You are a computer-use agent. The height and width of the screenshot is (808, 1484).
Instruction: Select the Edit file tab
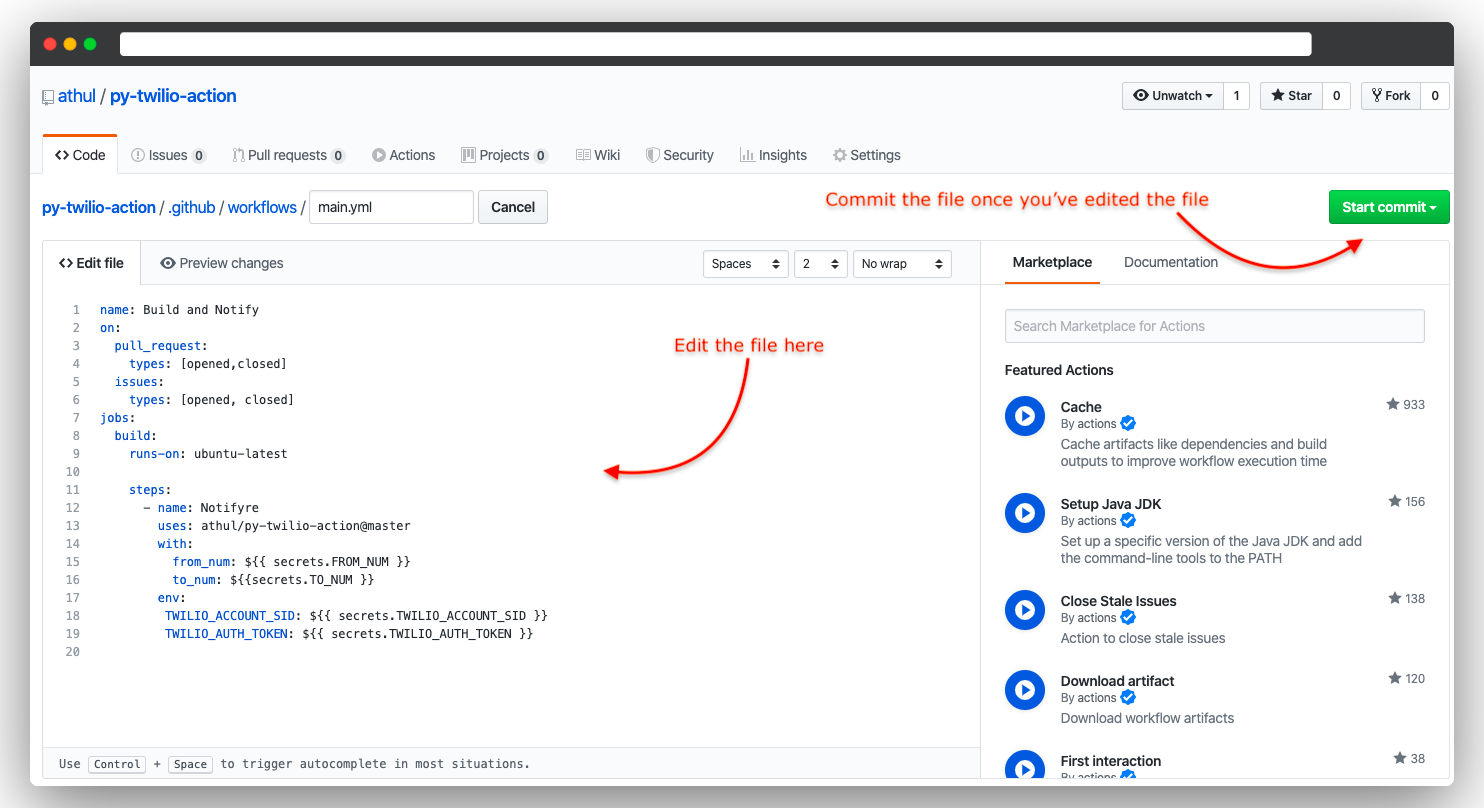pos(91,263)
